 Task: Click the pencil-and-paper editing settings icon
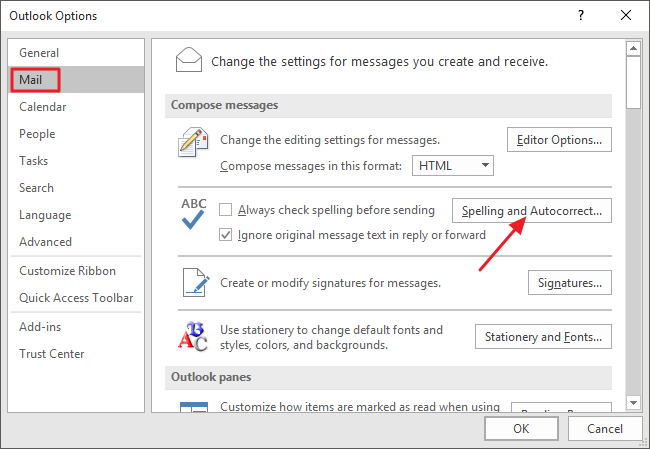click(x=193, y=142)
